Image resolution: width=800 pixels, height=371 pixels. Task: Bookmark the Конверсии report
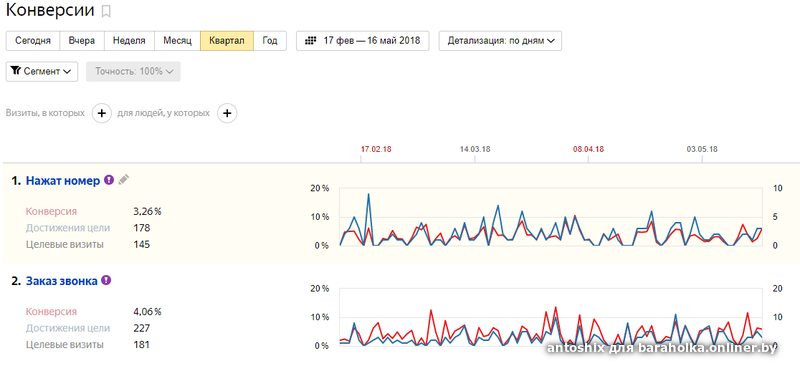(106, 11)
